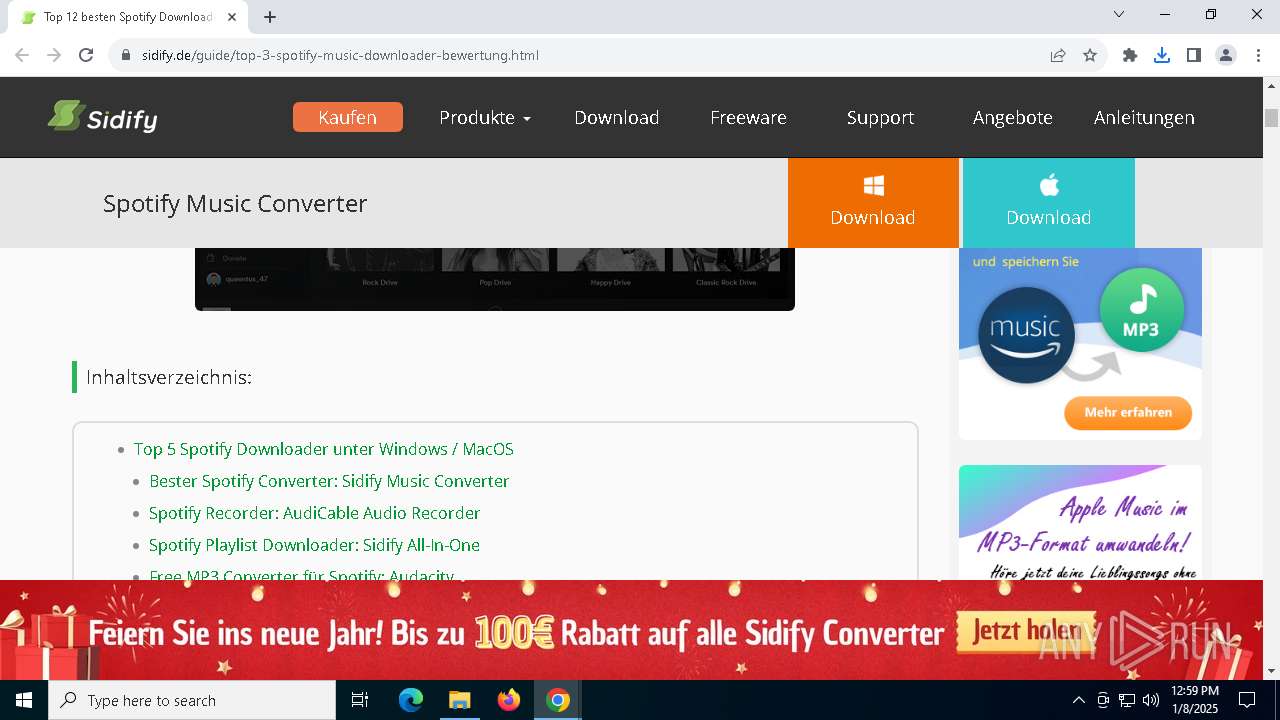The image size is (1280, 720).
Task: Toggle Chrome side panel
Action: click(x=1194, y=55)
